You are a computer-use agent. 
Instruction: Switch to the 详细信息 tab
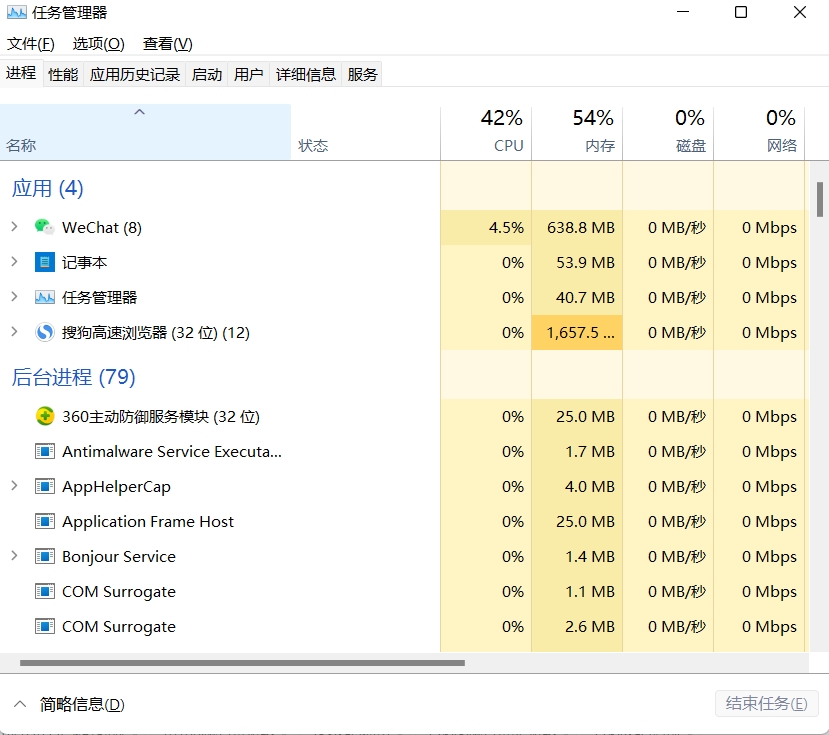pyautogui.click(x=306, y=75)
